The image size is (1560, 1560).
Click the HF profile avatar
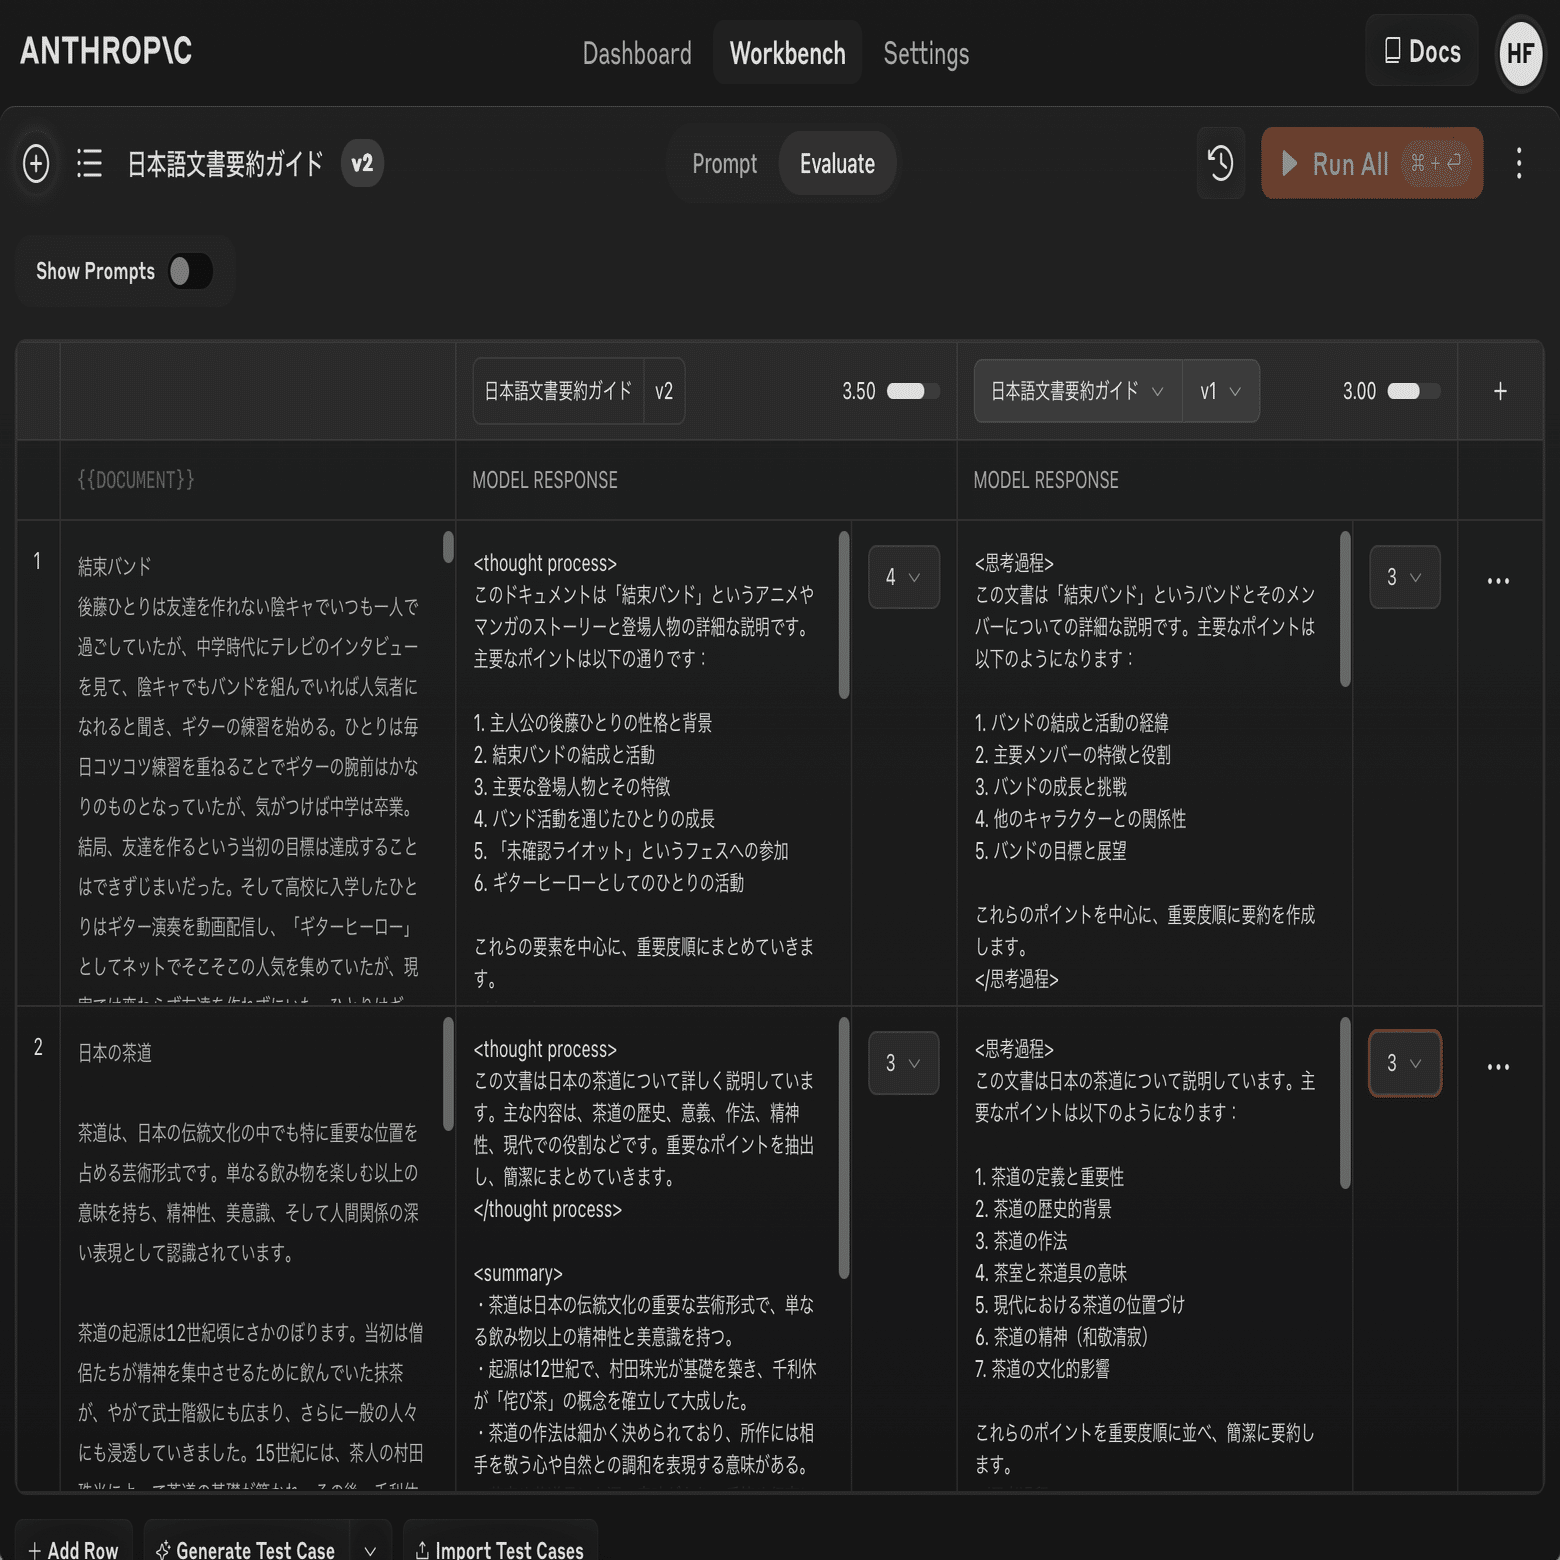click(x=1520, y=51)
